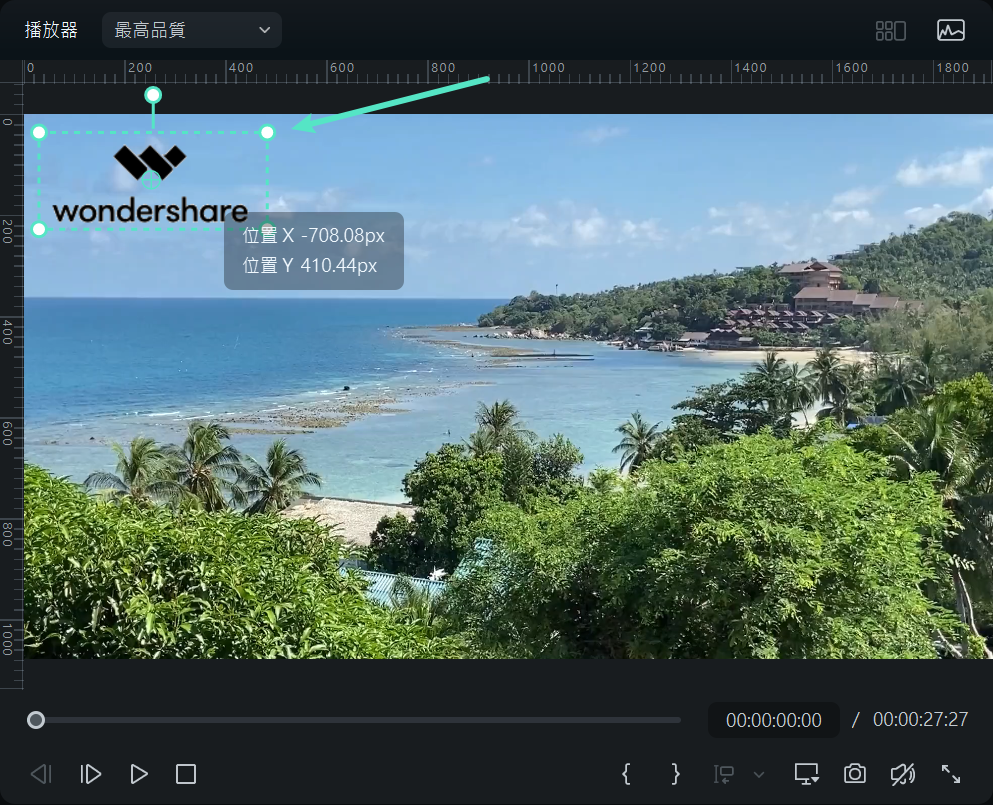Select the 播放器 menu label
993x805 pixels.
(50, 30)
